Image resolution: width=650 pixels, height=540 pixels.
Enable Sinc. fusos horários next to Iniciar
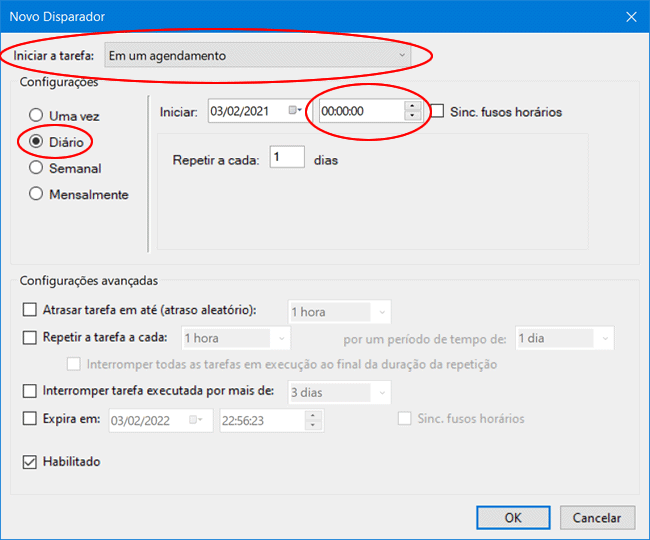pos(437,111)
